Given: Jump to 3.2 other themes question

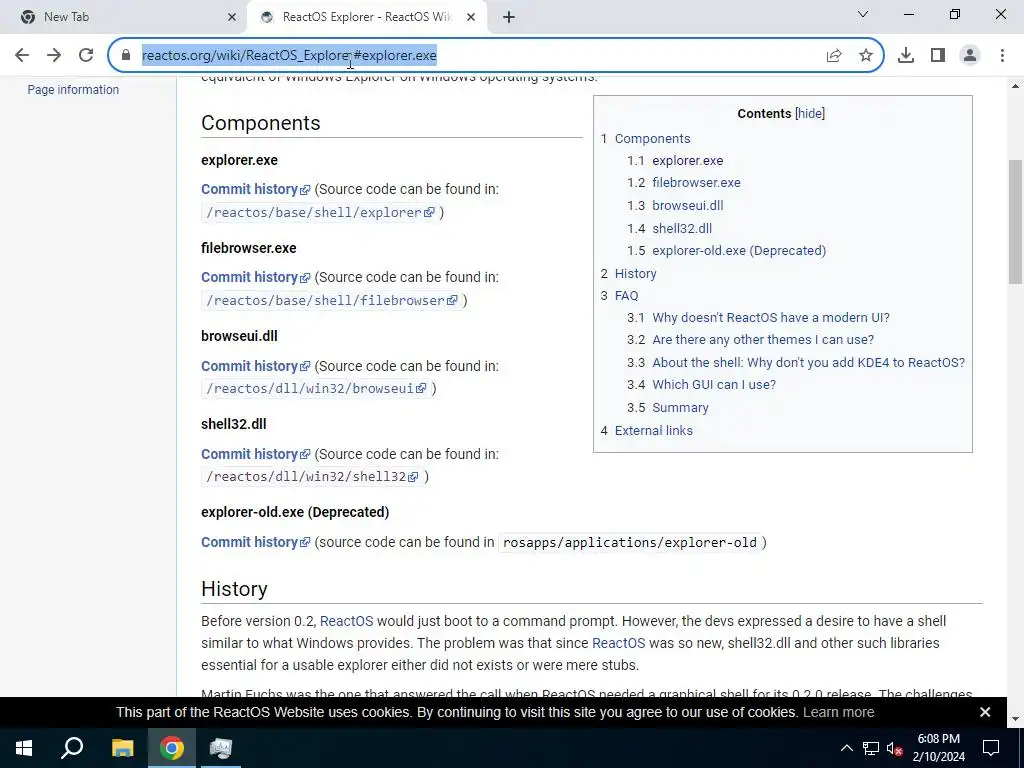Looking at the screenshot, I should tap(750, 340).
